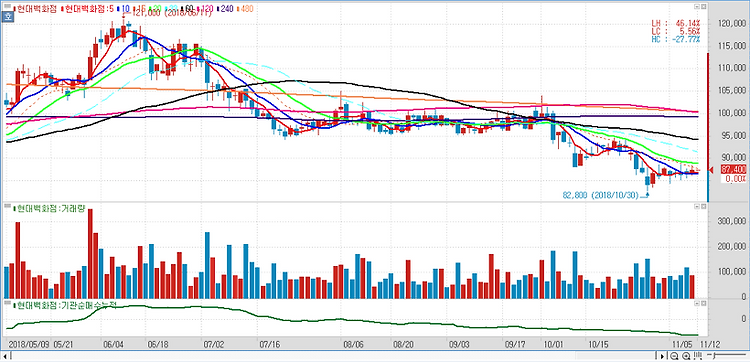Viewport: 750px width, 362px height.
Task: Click the zoom slider at bottom right
Action: (x=727, y=356)
